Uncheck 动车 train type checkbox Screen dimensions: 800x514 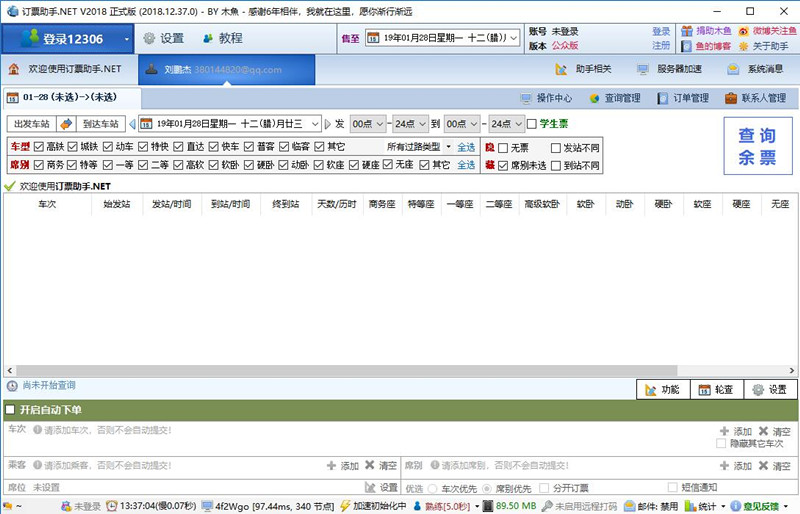click(108, 147)
